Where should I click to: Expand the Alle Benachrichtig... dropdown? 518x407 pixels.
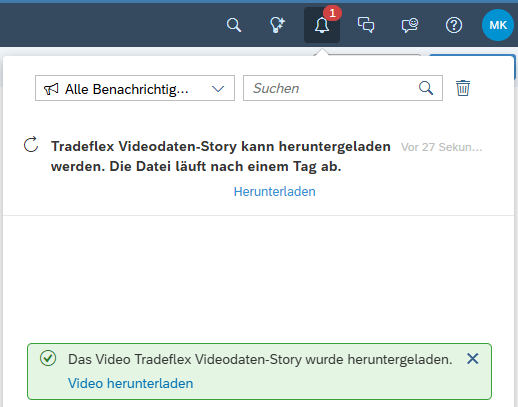pos(135,88)
